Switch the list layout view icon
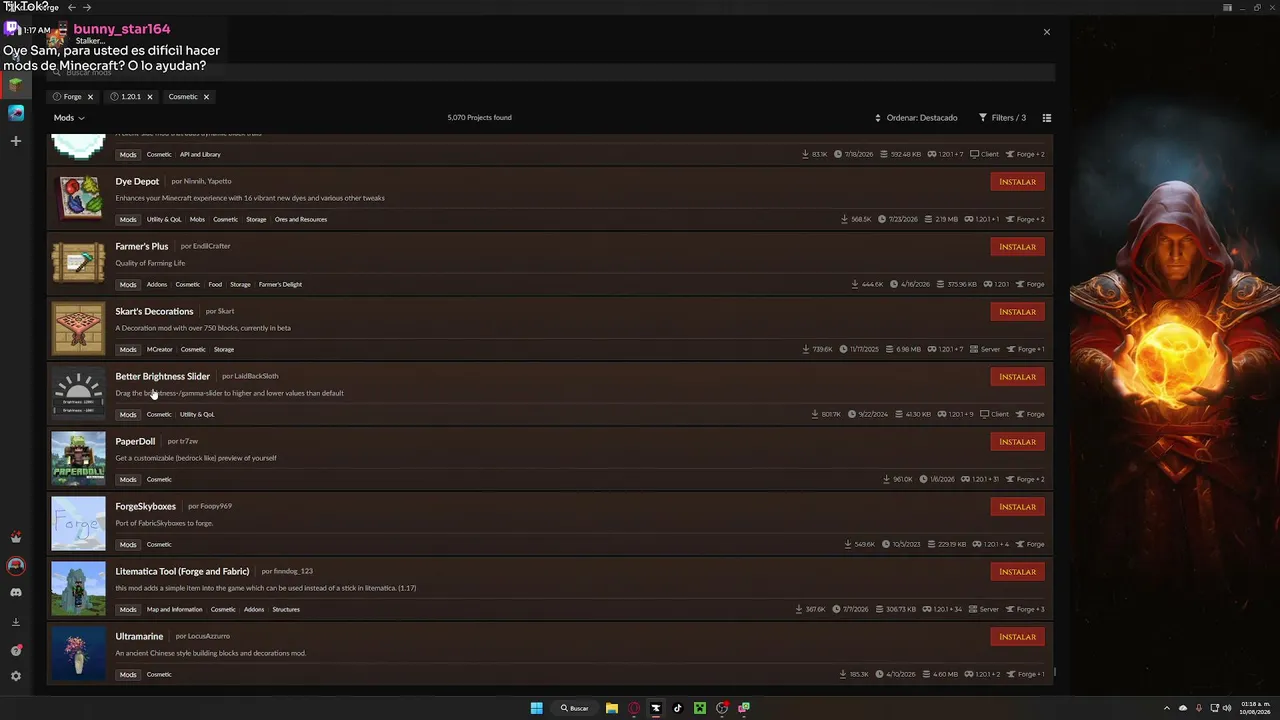Image resolution: width=1280 pixels, height=720 pixels. point(1047,118)
